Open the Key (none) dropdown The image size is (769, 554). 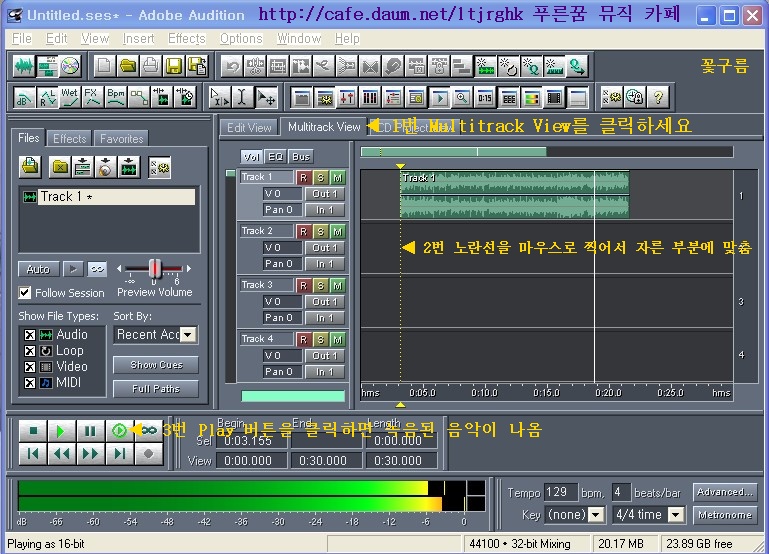click(596, 515)
